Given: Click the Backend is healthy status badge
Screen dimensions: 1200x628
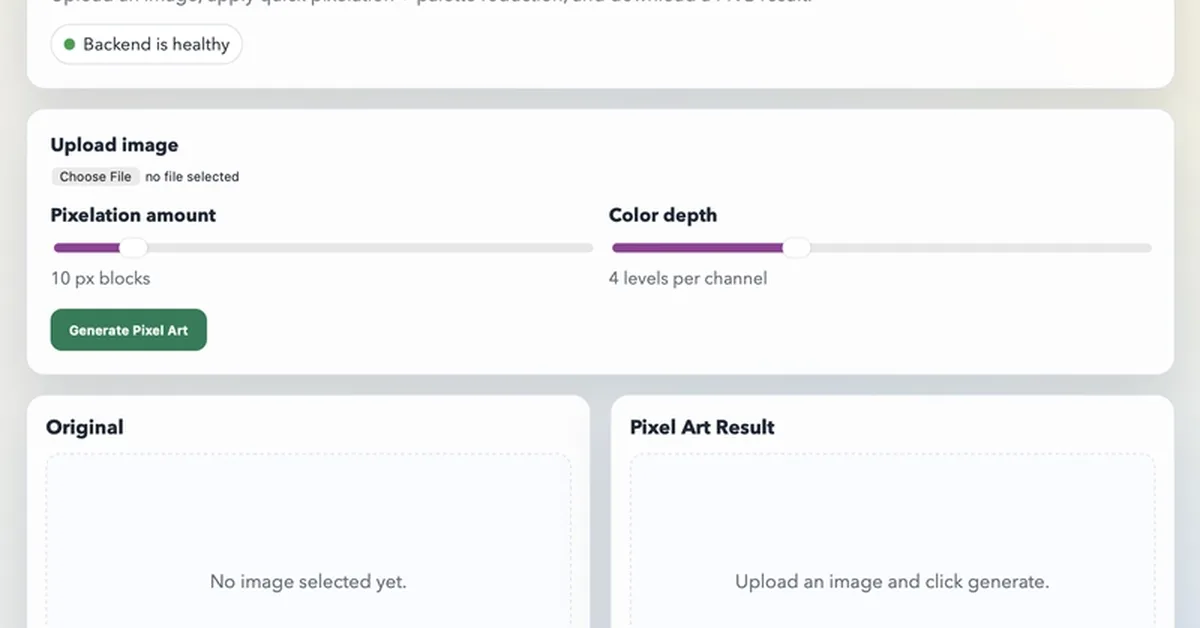Looking at the screenshot, I should 146,44.
